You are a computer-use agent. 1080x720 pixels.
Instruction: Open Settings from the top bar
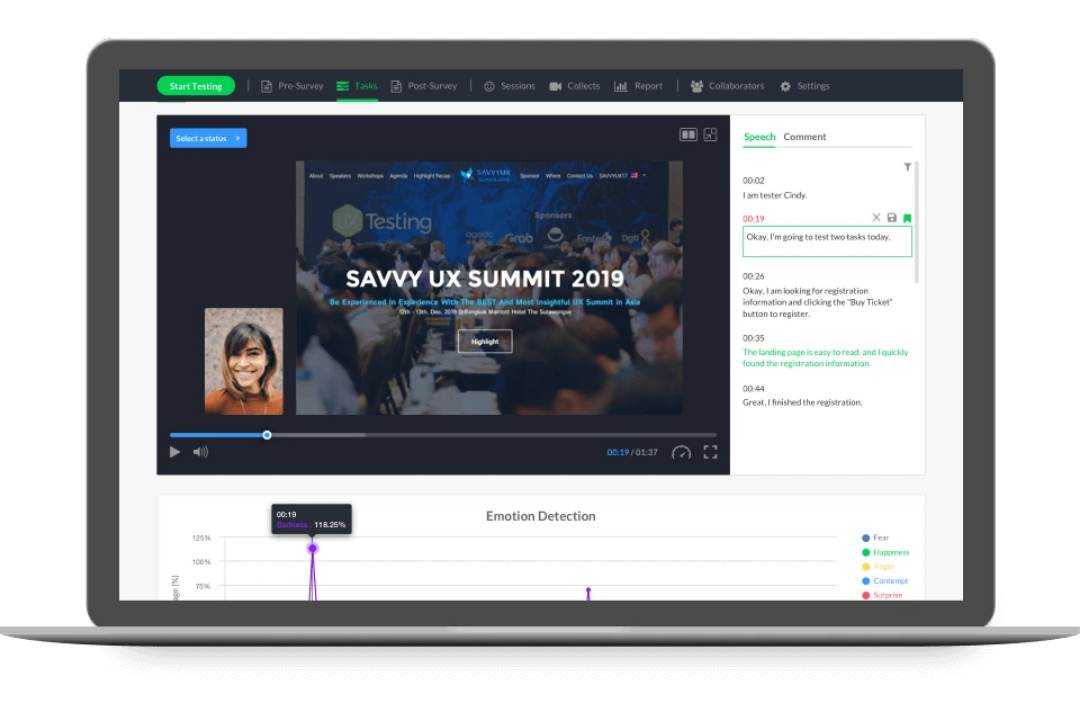pyautogui.click(x=805, y=86)
